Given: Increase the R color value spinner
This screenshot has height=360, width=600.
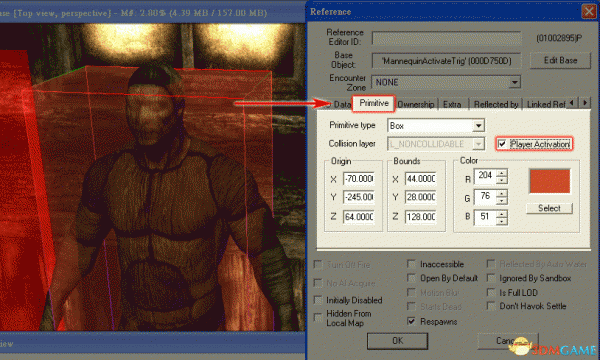Looking at the screenshot, I should 501,173.
